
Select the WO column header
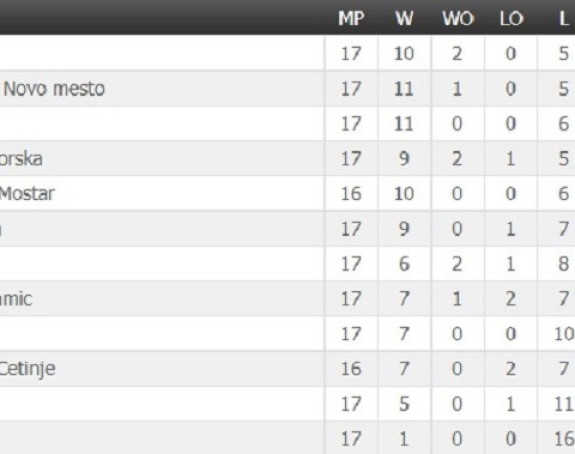[458, 18]
